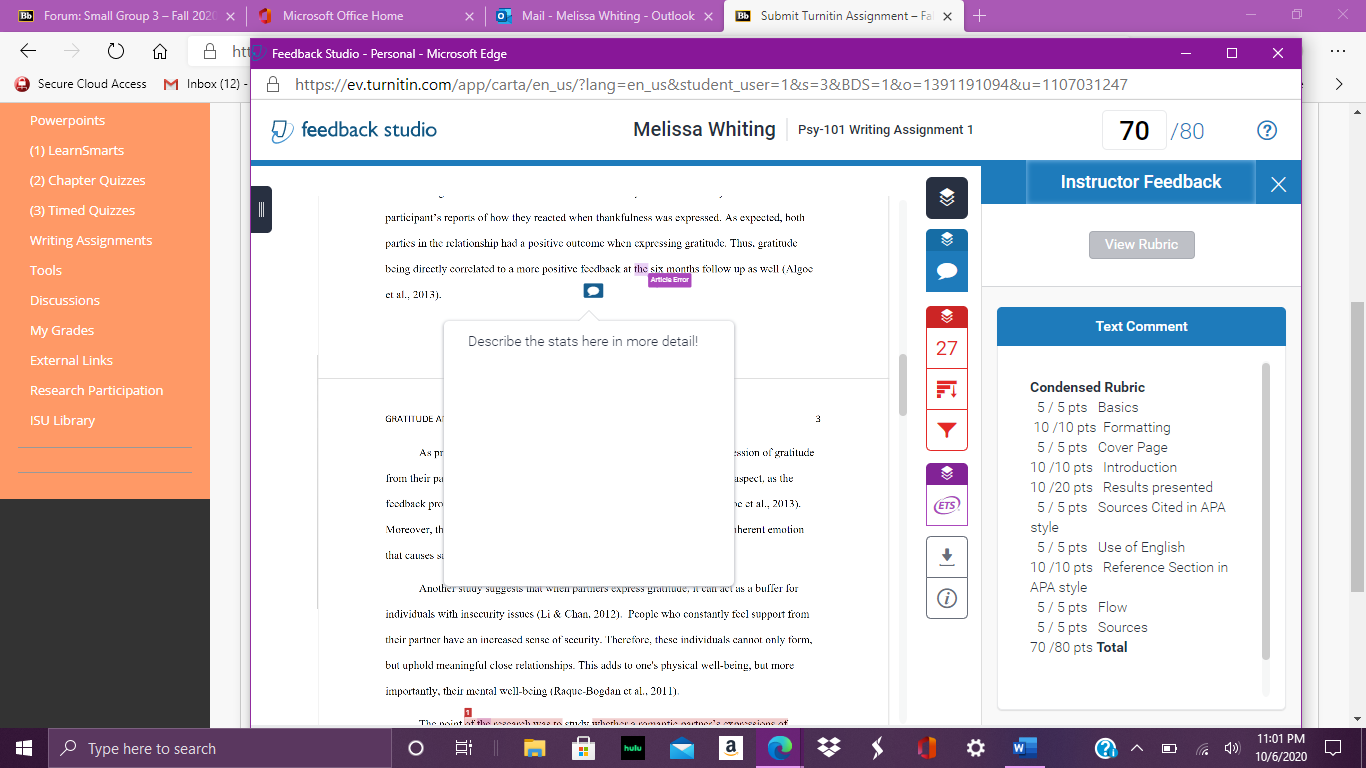Click the taskbar search box

pos(220,748)
